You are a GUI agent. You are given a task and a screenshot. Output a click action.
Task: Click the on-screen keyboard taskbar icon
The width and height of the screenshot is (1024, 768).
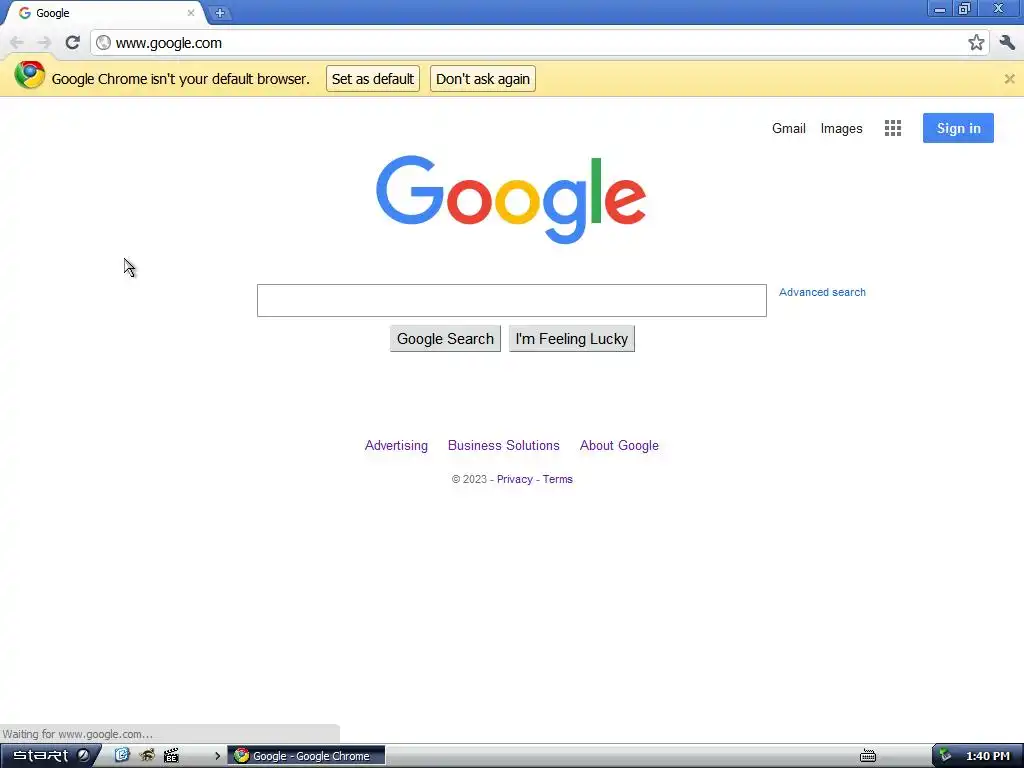867,756
